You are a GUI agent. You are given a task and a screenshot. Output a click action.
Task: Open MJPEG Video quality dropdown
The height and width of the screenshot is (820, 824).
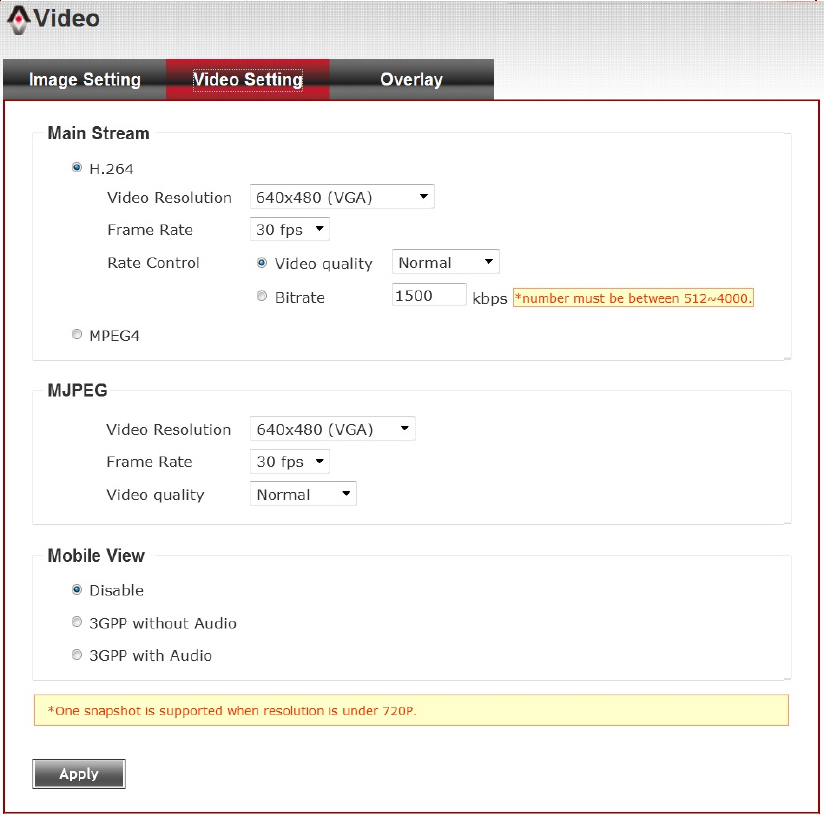point(303,494)
